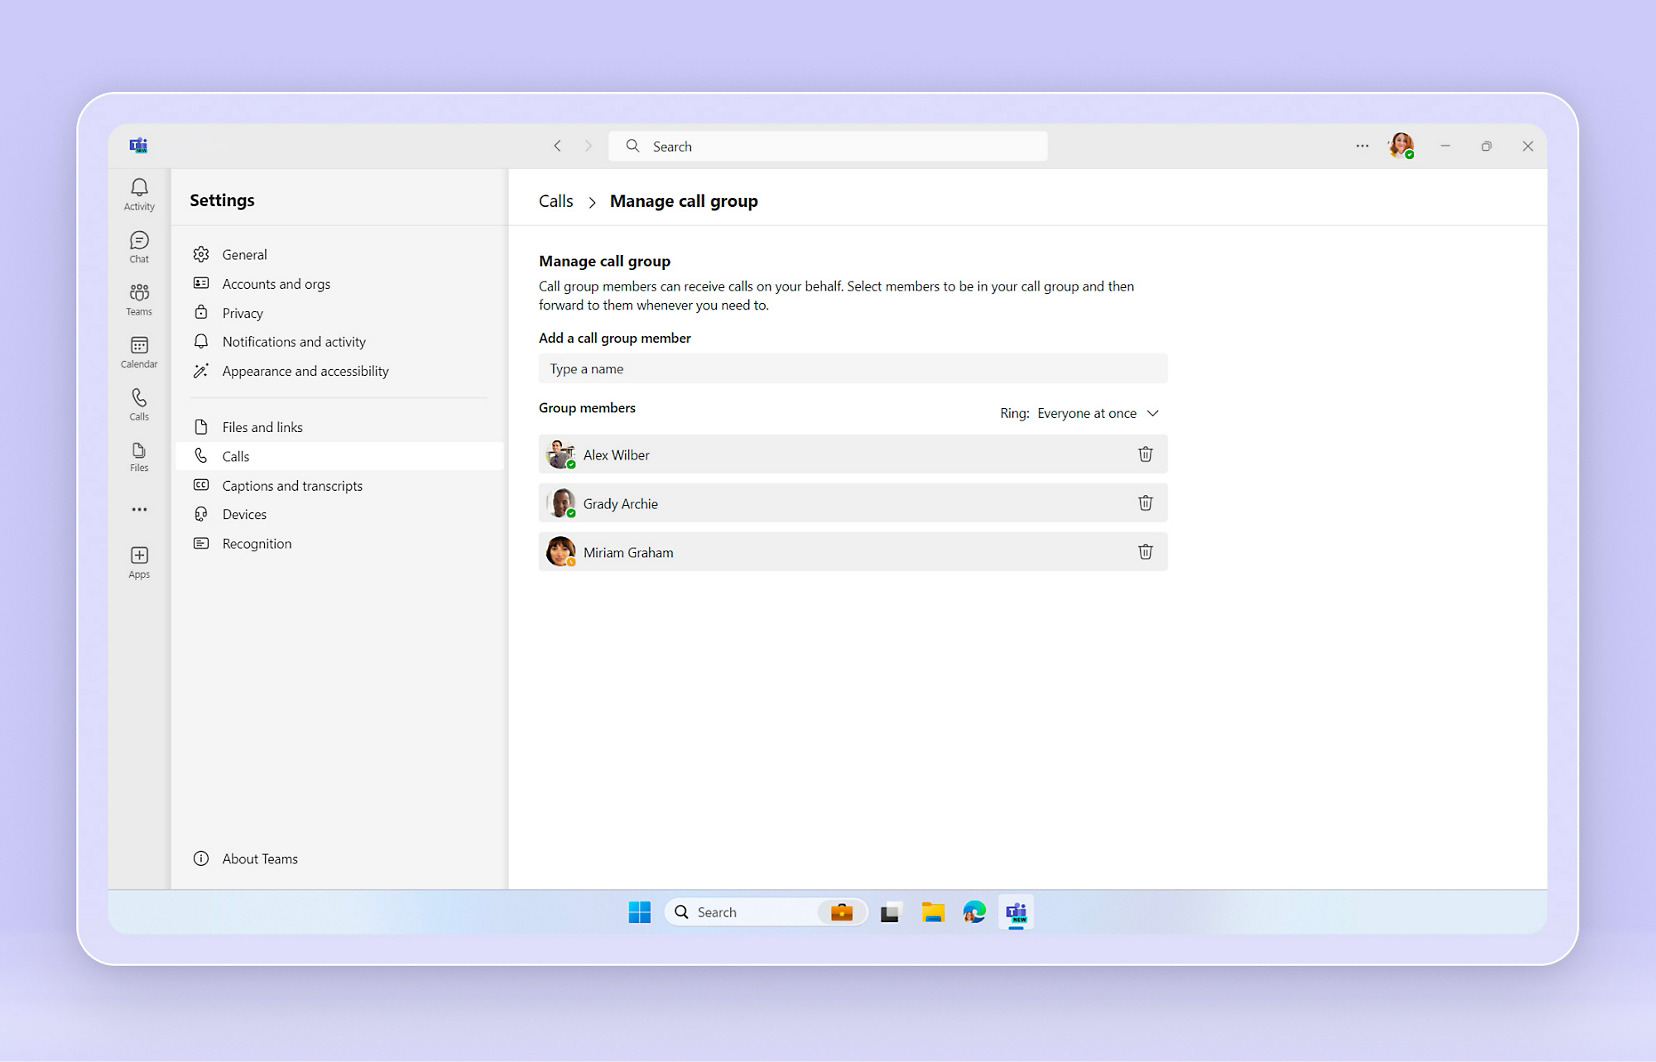The width and height of the screenshot is (1656, 1062).
Task: Go back to Calls breadcrumb
Action: [x=556, y=201]
